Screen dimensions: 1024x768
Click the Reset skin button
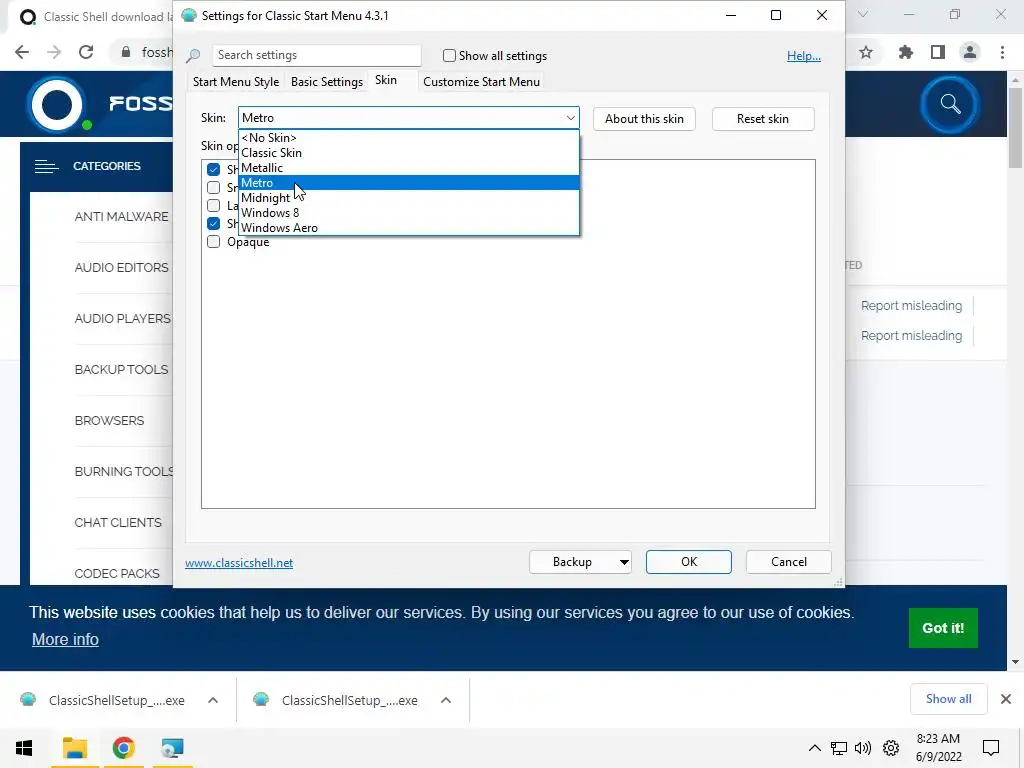(x=763, y=119)
